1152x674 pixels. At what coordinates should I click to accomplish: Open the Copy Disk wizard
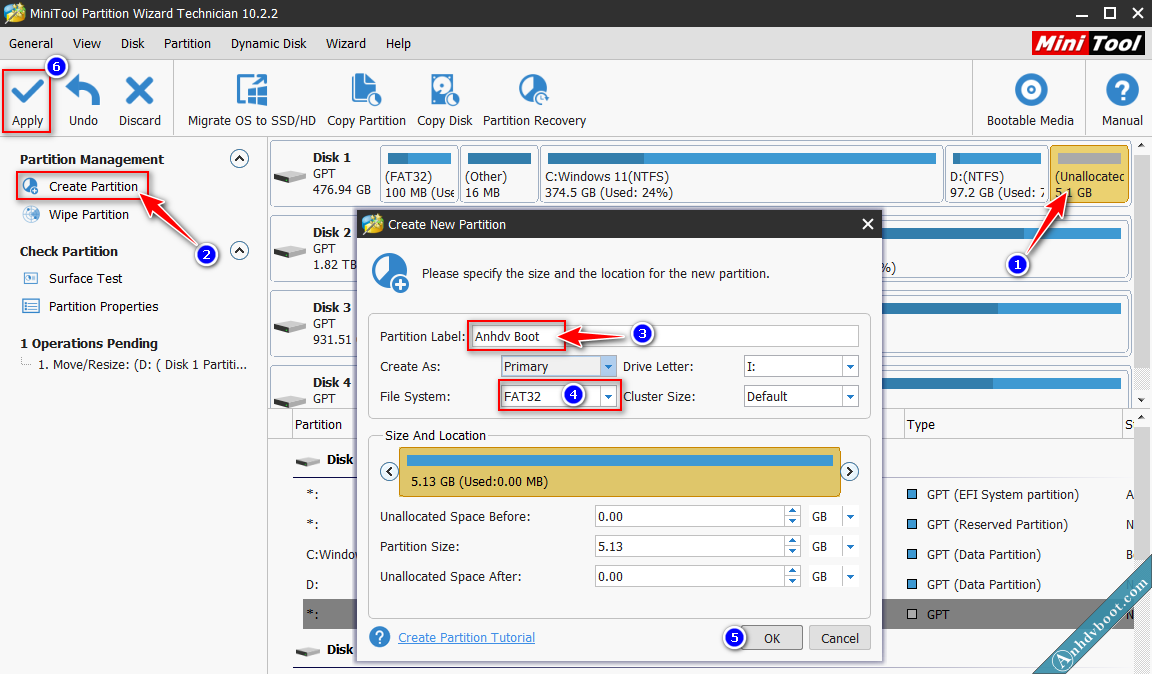point(444,101)
